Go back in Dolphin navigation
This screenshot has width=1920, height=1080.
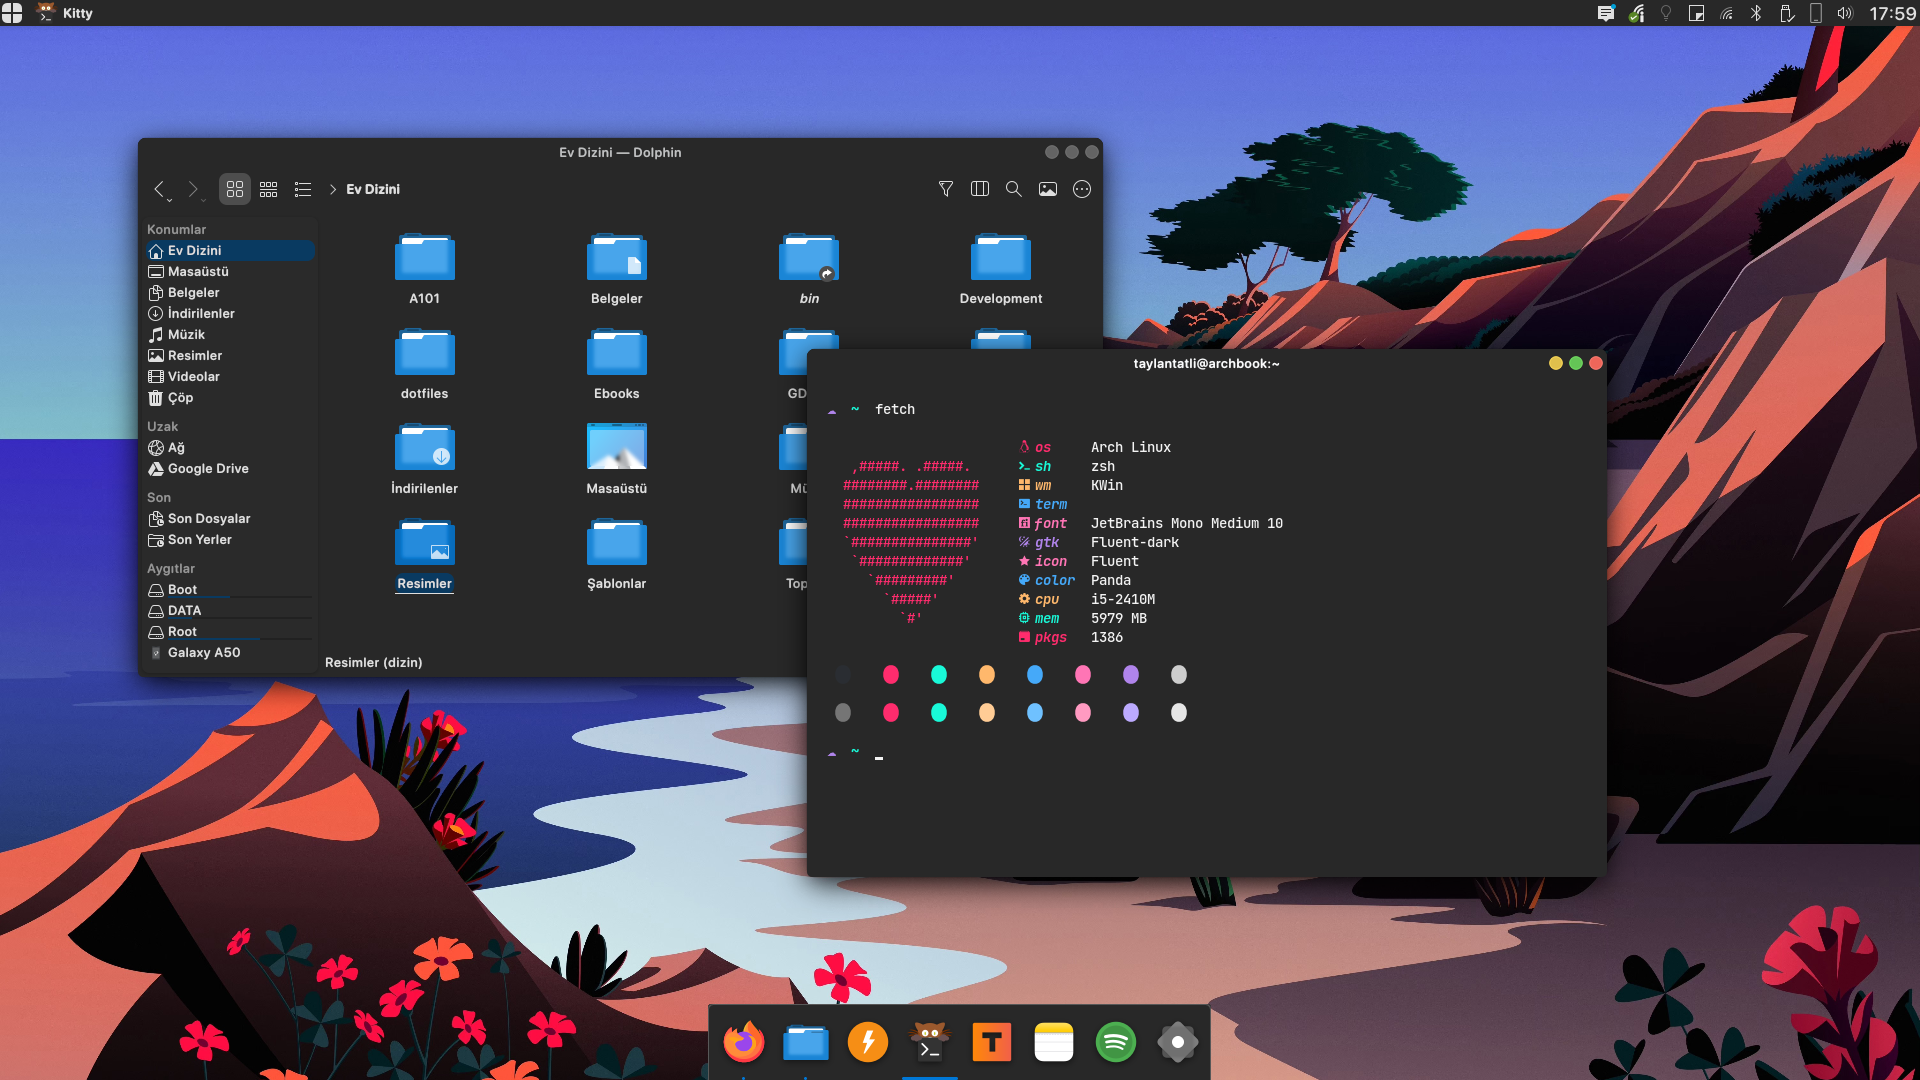click(159, 189)
